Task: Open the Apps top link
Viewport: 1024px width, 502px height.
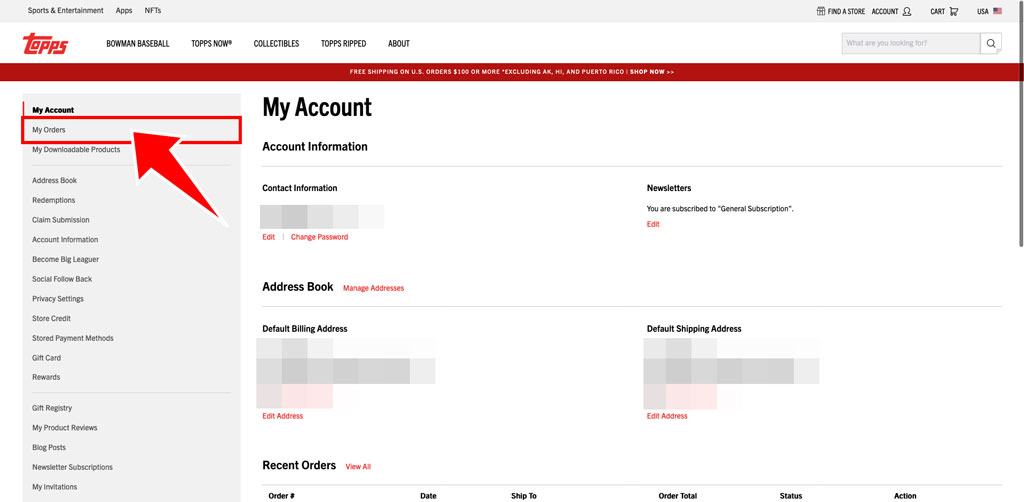Action: coord(124,10)
